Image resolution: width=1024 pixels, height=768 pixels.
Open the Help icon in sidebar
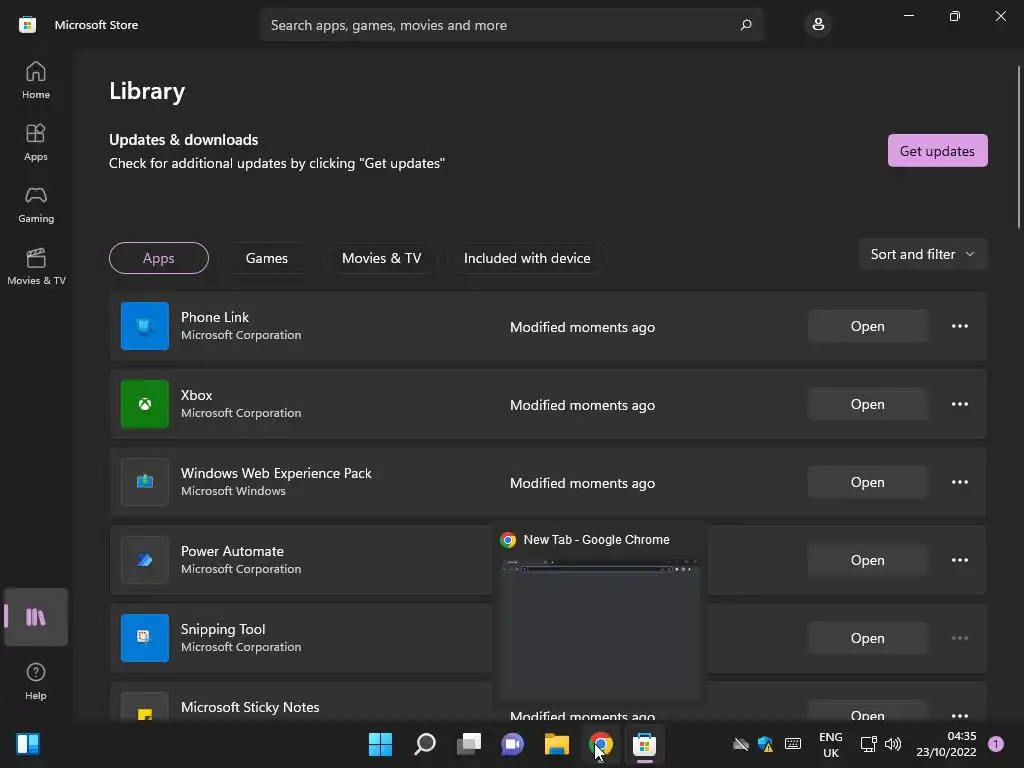click(x=36, y=681)
